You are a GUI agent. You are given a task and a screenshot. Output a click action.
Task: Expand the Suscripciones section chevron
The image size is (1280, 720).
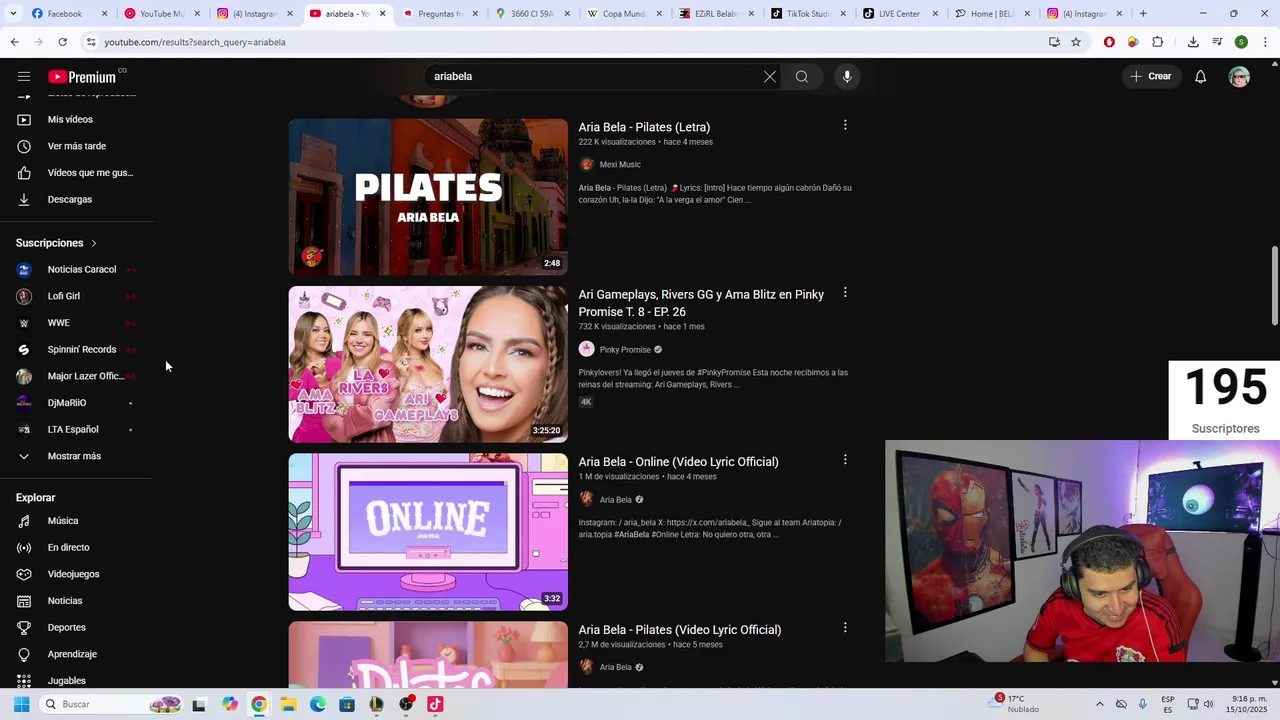94,243
